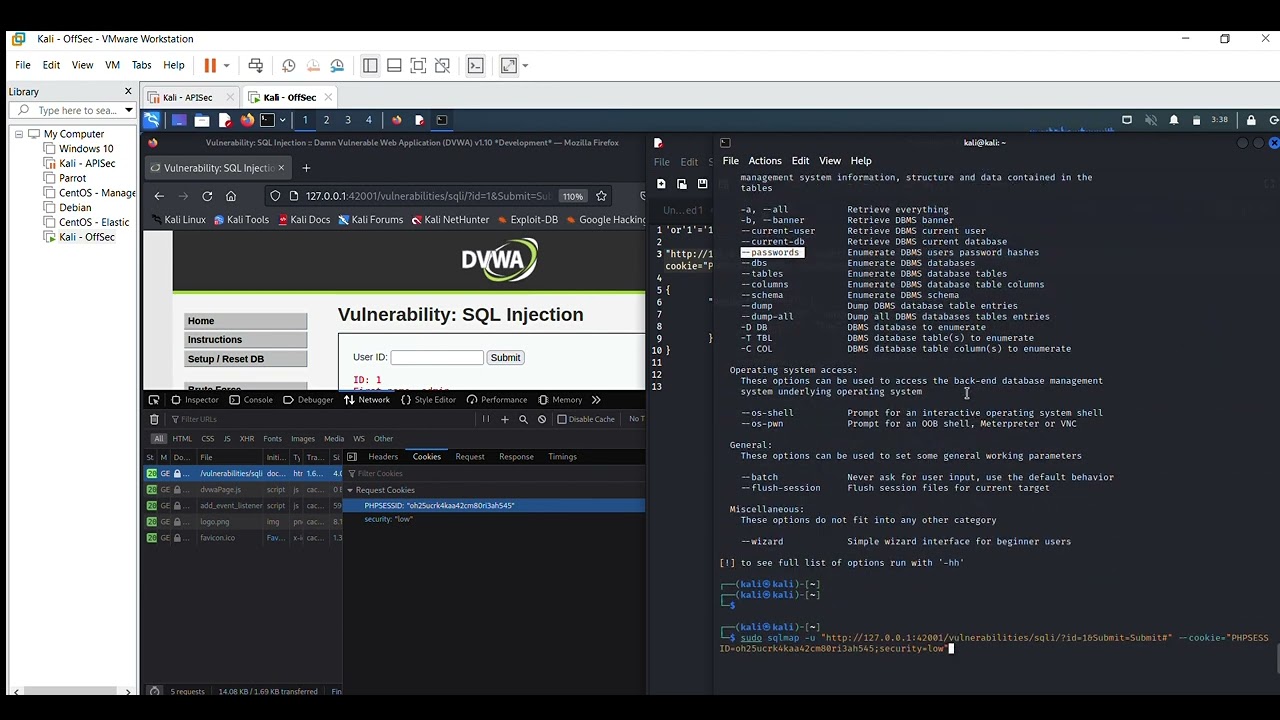Click the stretch guest display icon

(508, 65)
